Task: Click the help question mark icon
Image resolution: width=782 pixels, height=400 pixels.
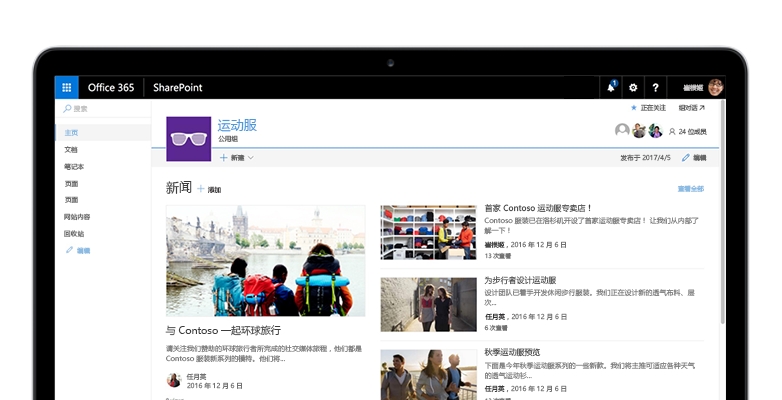Action: coord(655,87)
